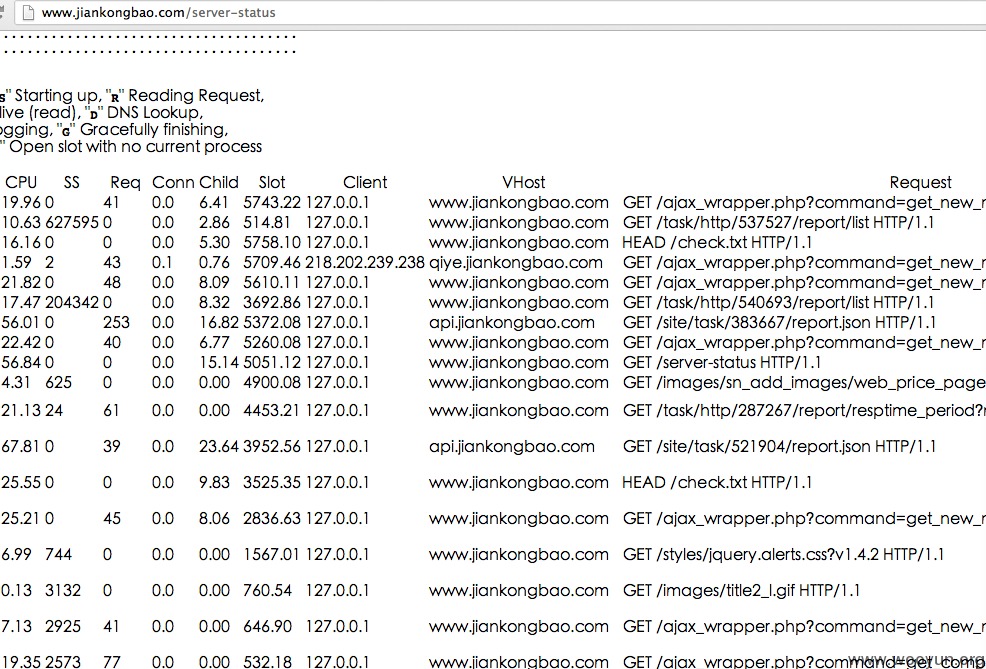986x669 pixels.
Task: Click the Request column header
Action: [x=920, y=182]
